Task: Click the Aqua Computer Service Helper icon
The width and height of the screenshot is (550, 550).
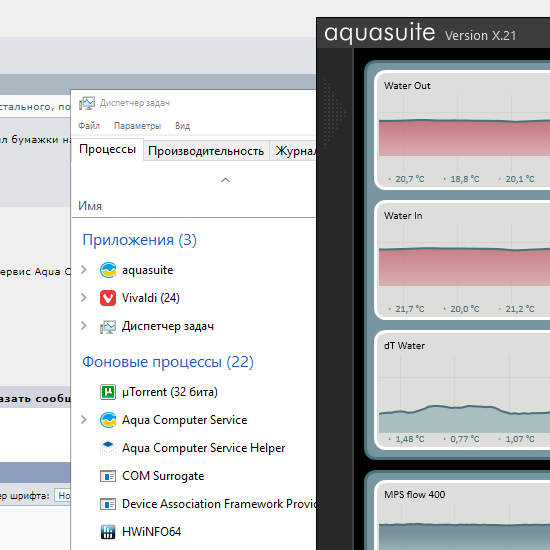Action: (x=108, y=448)
